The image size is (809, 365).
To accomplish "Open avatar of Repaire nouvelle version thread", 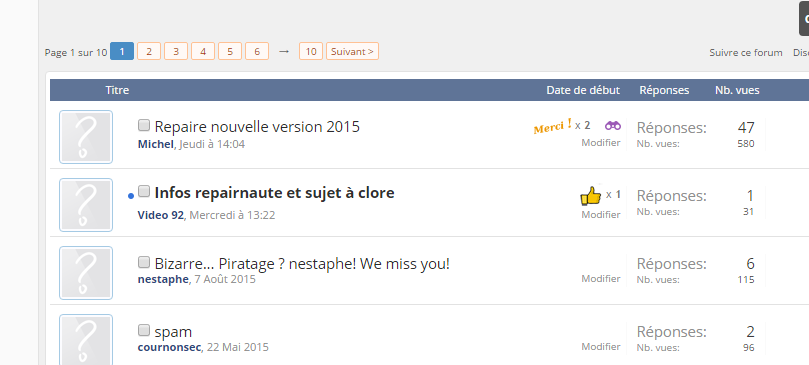I will [86, 137].
